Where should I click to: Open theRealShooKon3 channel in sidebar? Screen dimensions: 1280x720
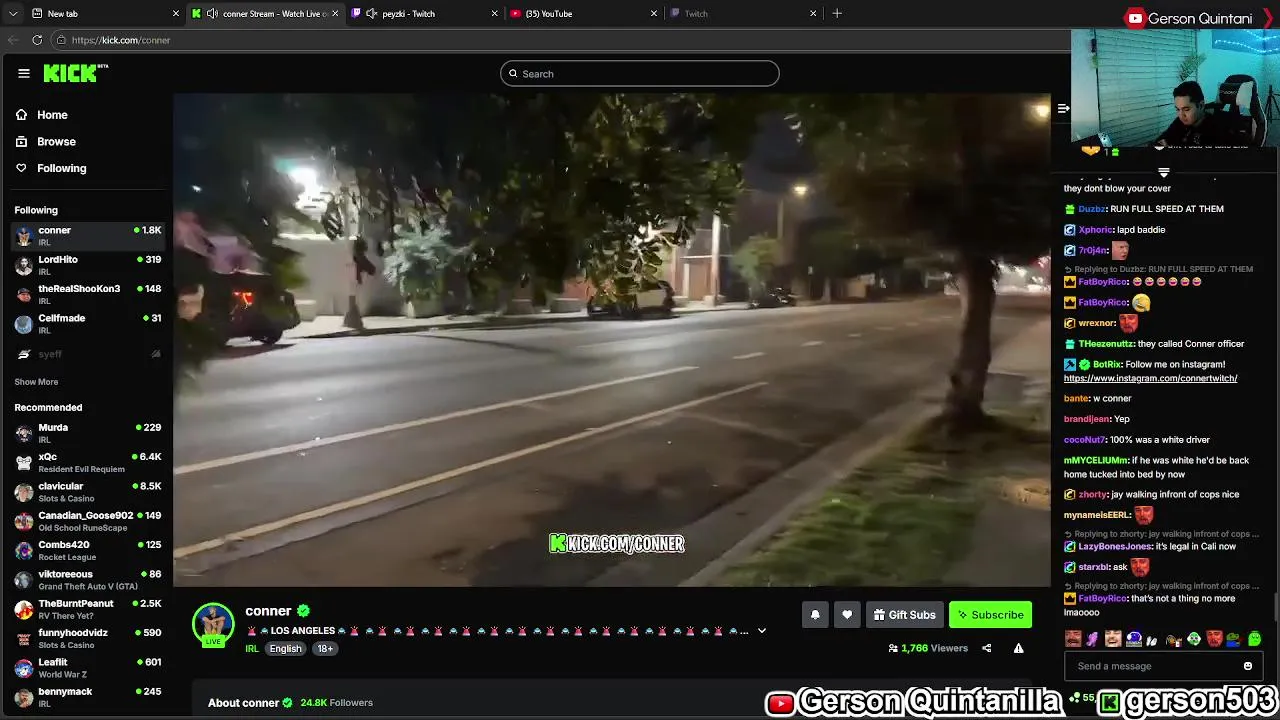(x=88, y=294)
